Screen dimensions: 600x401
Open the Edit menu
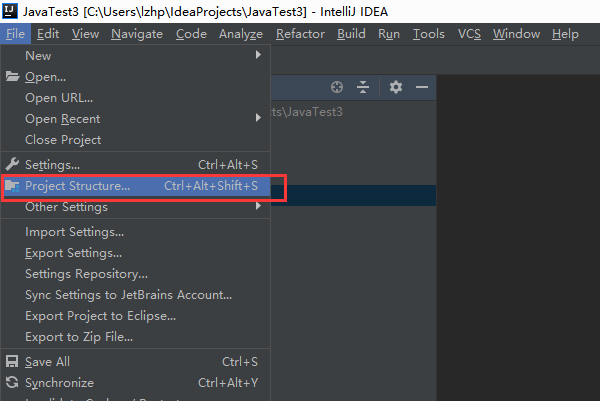tap(48, 34)
